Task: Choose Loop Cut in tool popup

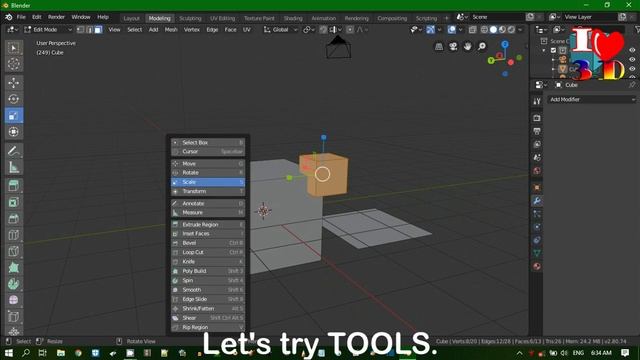Action: 208,252
